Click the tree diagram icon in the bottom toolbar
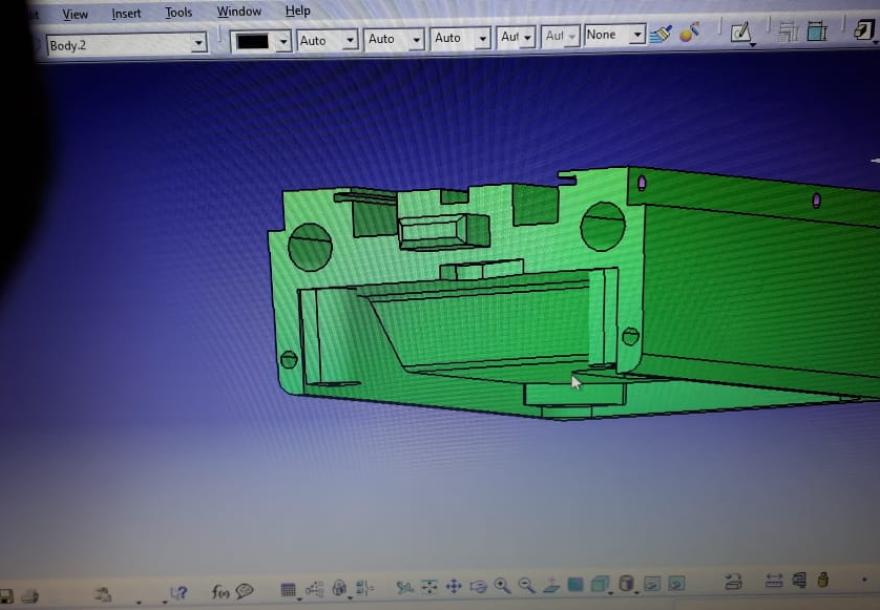 tap(314, 589)
